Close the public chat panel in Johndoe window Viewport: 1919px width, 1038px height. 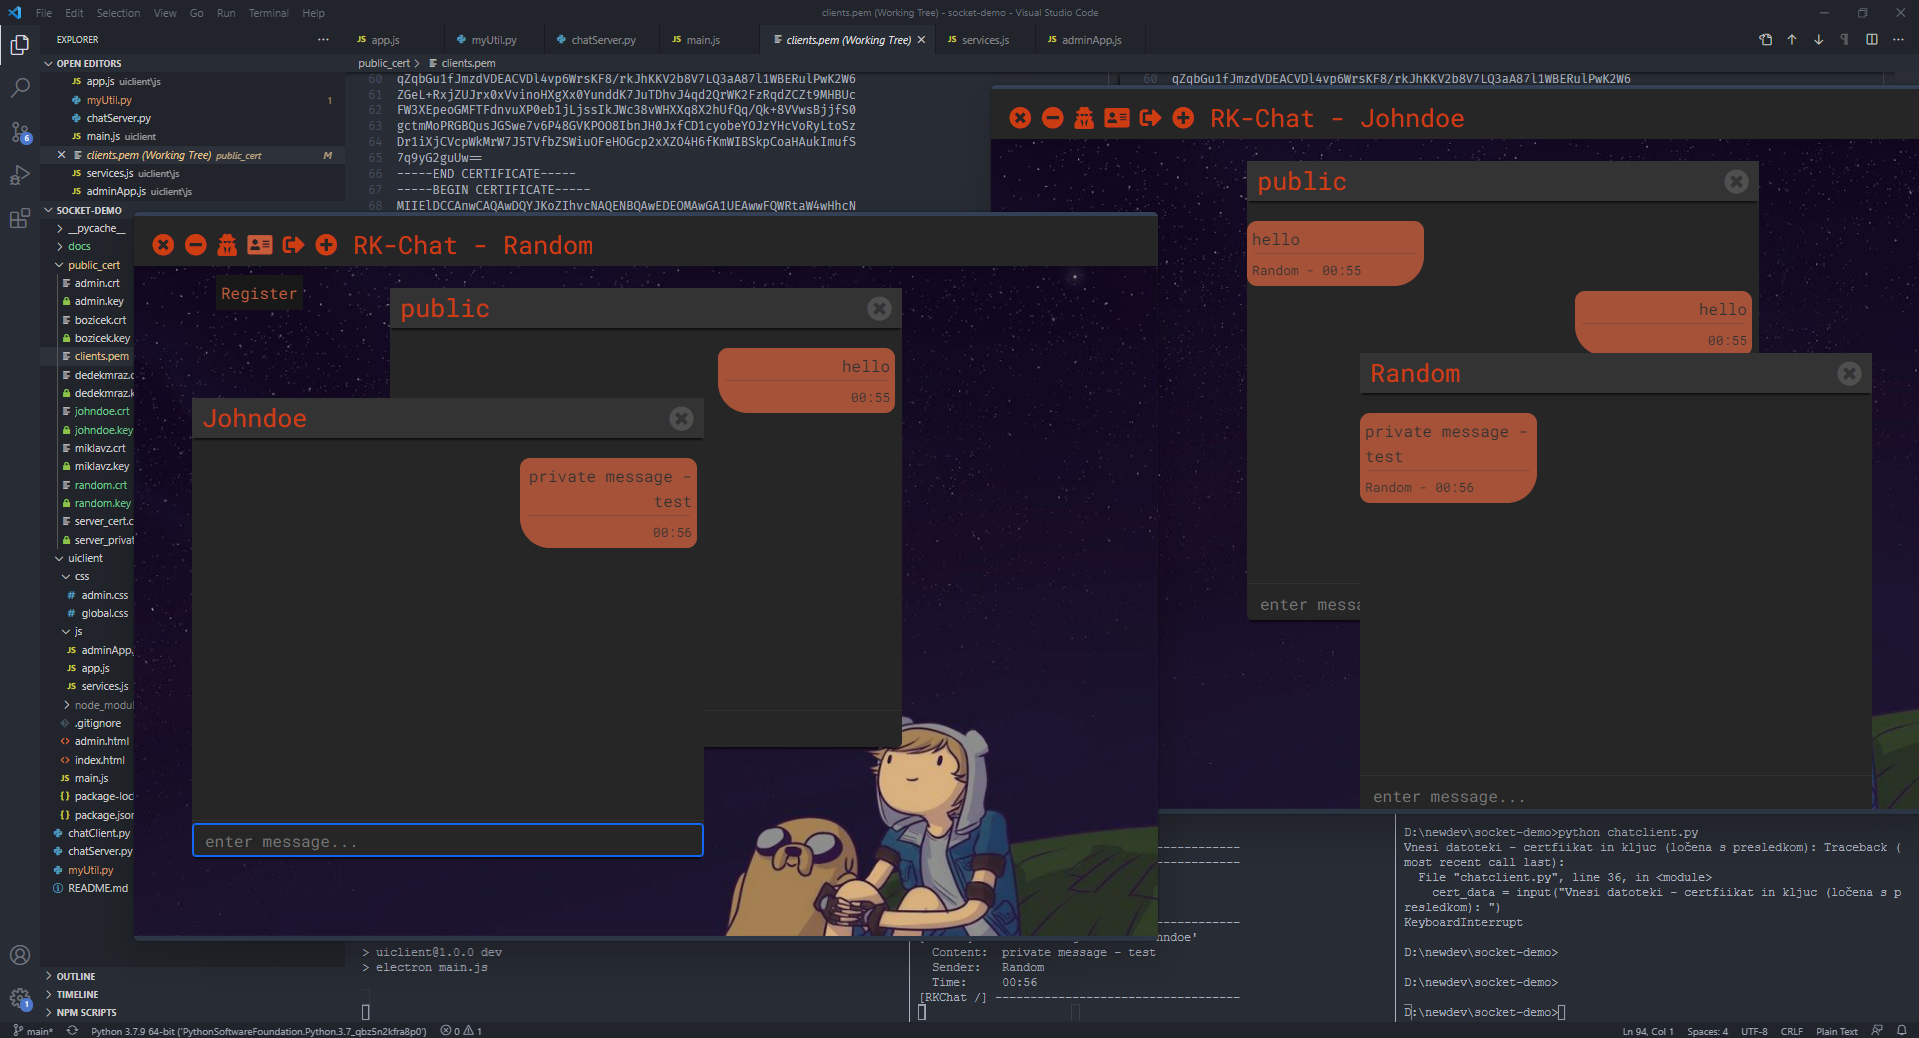pyautogui.click(x=1736, y=181)
